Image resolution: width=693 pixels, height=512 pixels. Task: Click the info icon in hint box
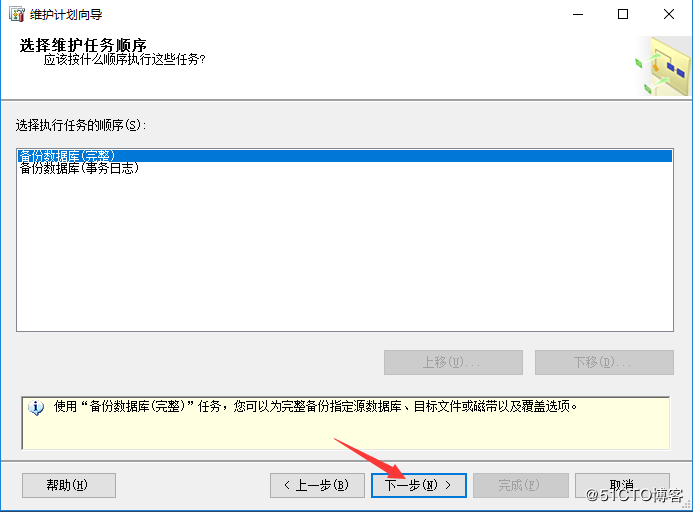36,407
